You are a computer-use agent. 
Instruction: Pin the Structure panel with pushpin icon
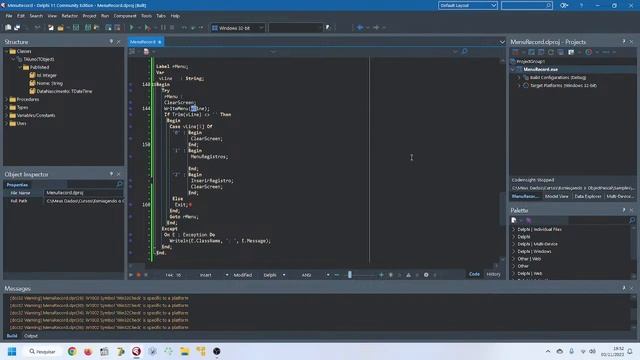click(x=111, y=42)
